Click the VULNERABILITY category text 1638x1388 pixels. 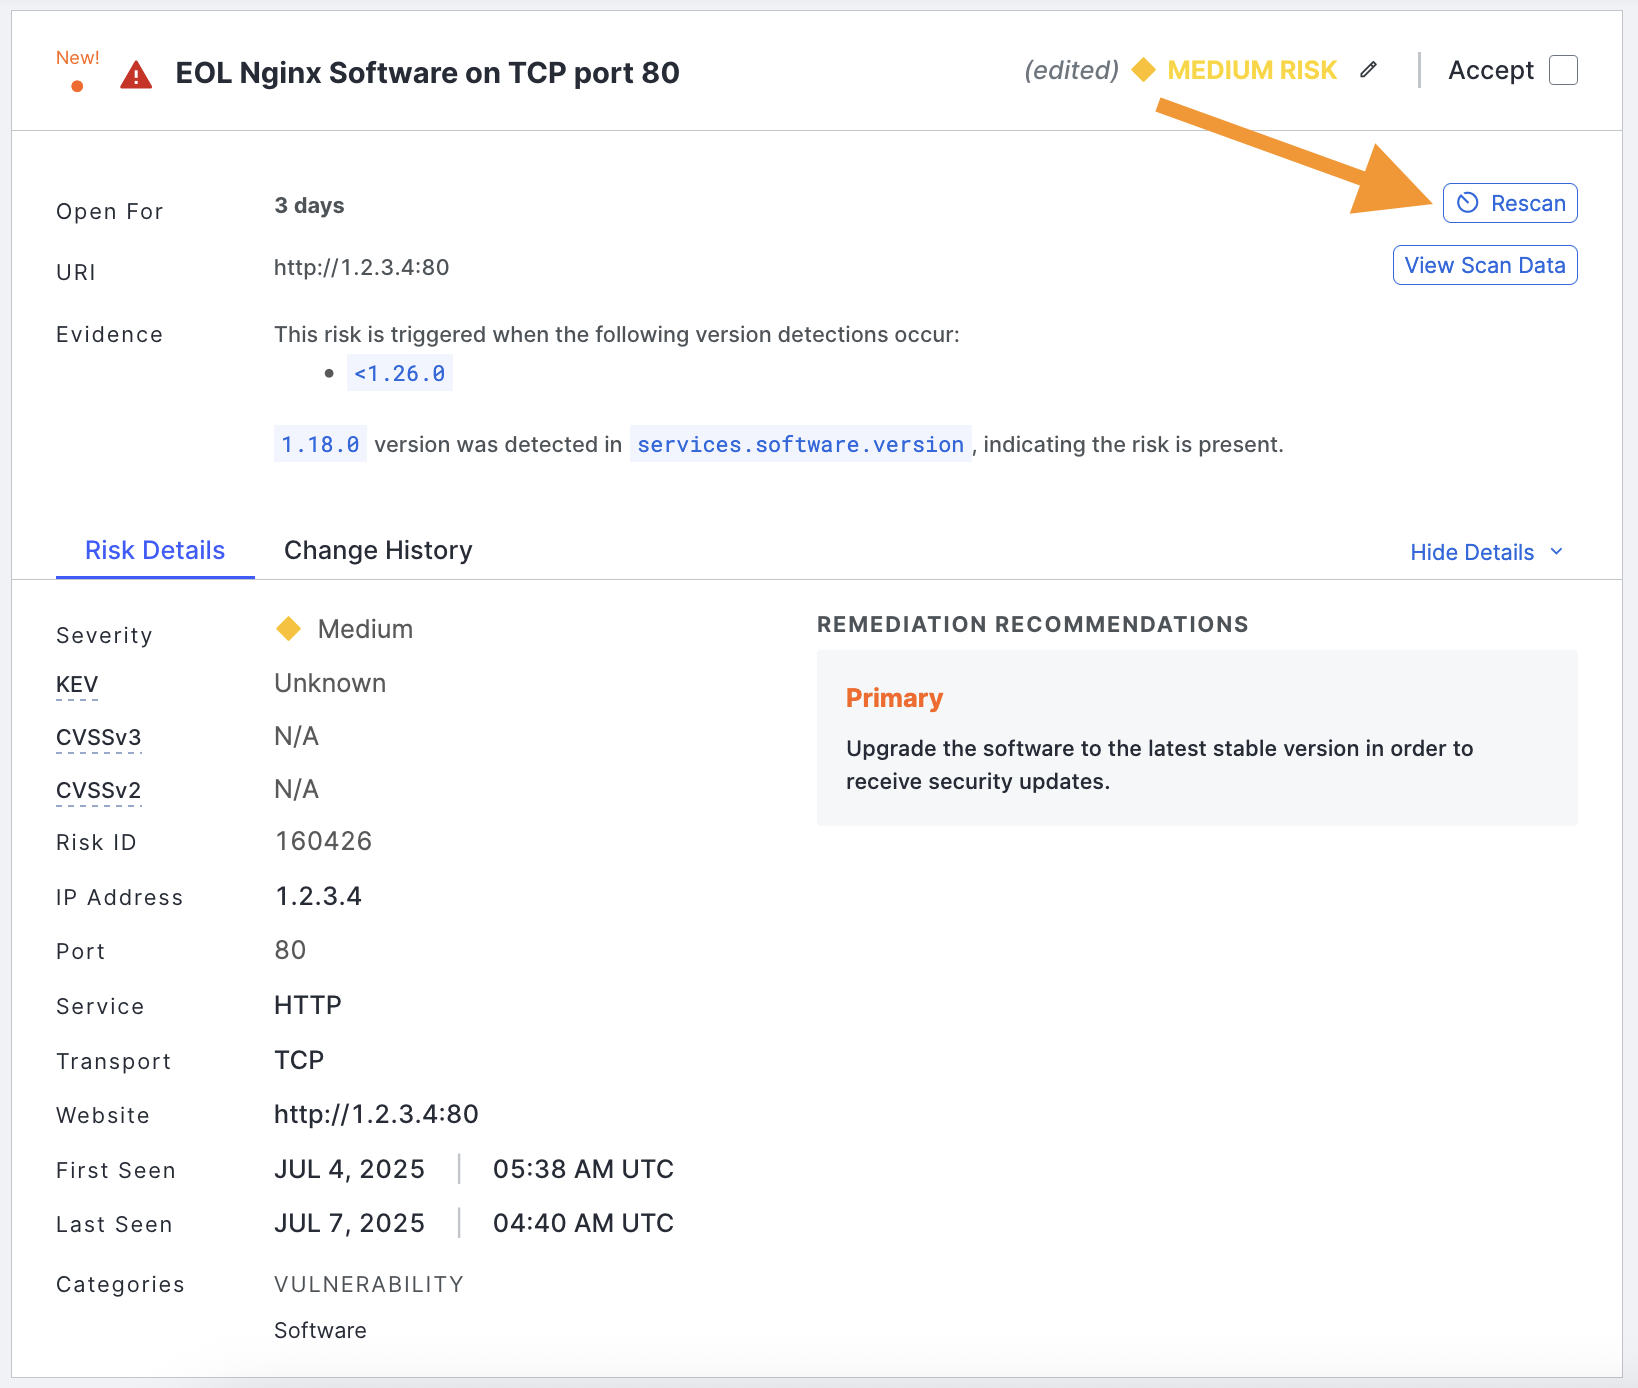tap(369, 1284)
